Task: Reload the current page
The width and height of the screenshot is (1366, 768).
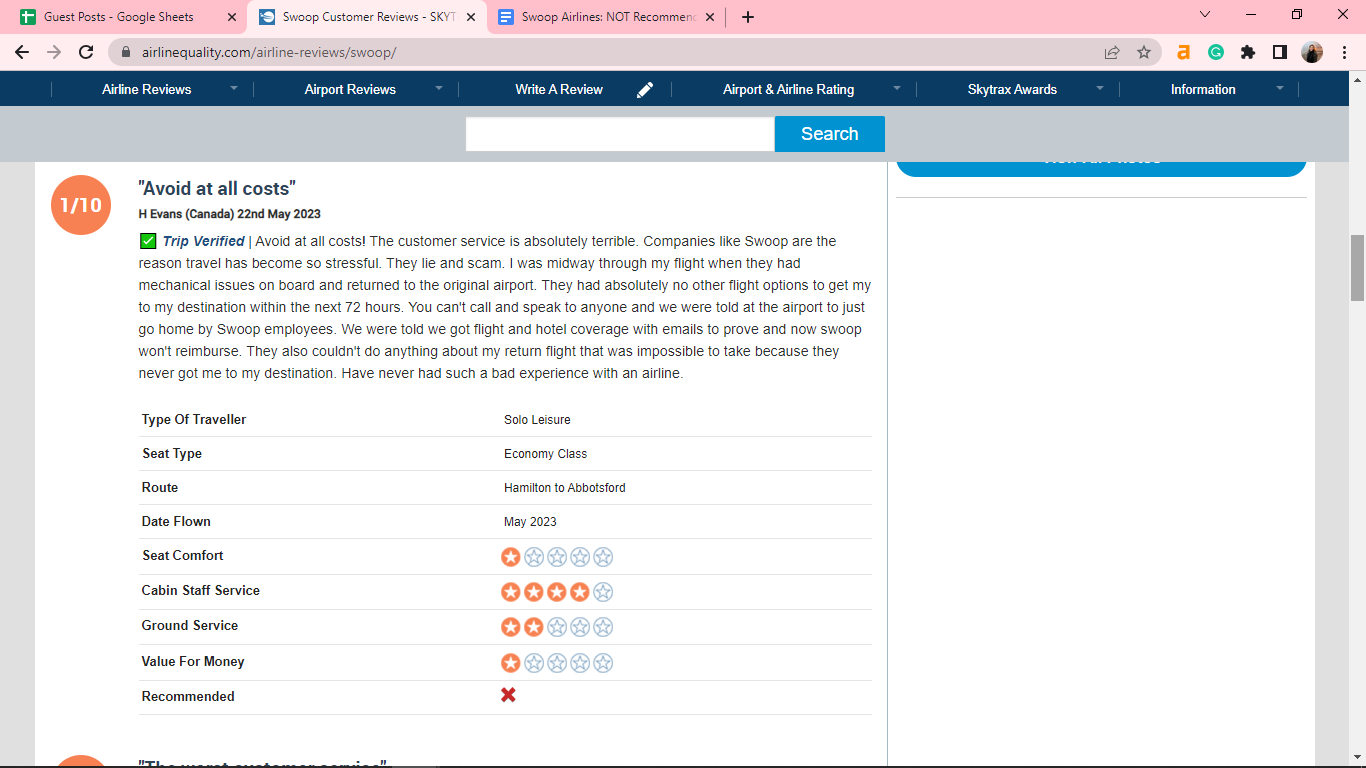Action: [x=86, y=52]
